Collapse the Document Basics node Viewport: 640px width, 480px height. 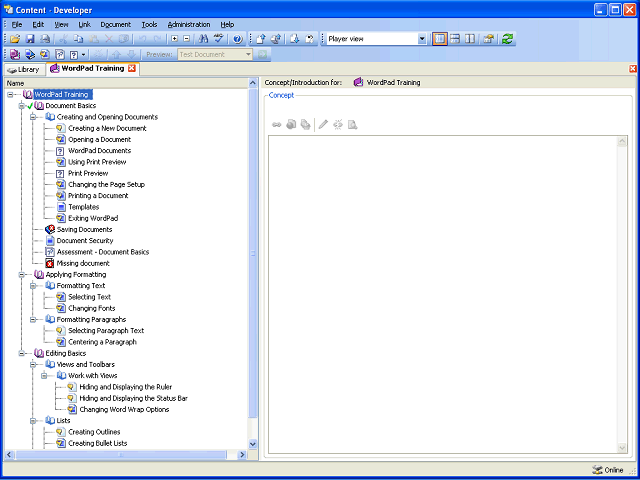coord(21,106)
